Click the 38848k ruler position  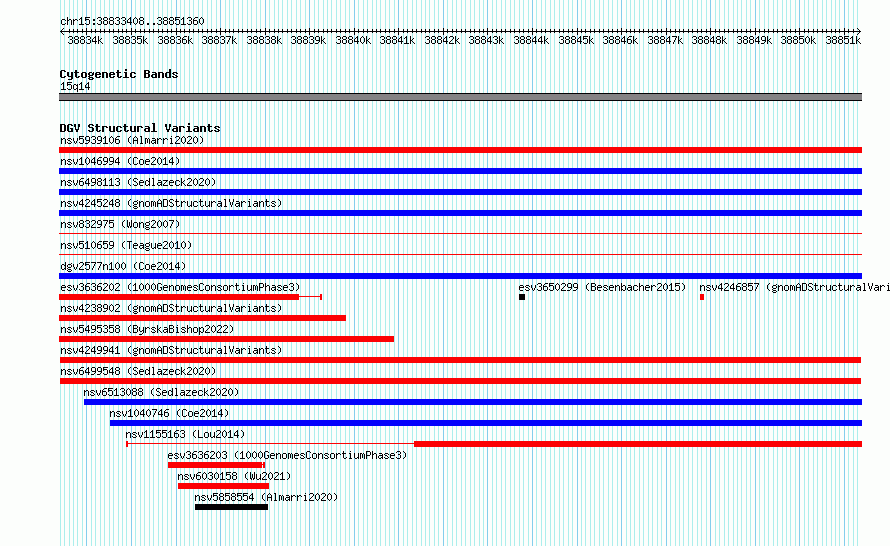click(709, 40)
